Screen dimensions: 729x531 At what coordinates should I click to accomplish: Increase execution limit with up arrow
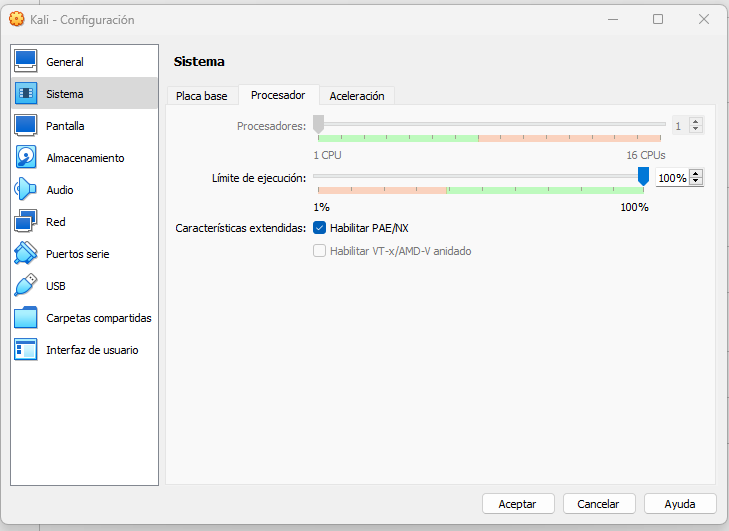tap(696, 174)
